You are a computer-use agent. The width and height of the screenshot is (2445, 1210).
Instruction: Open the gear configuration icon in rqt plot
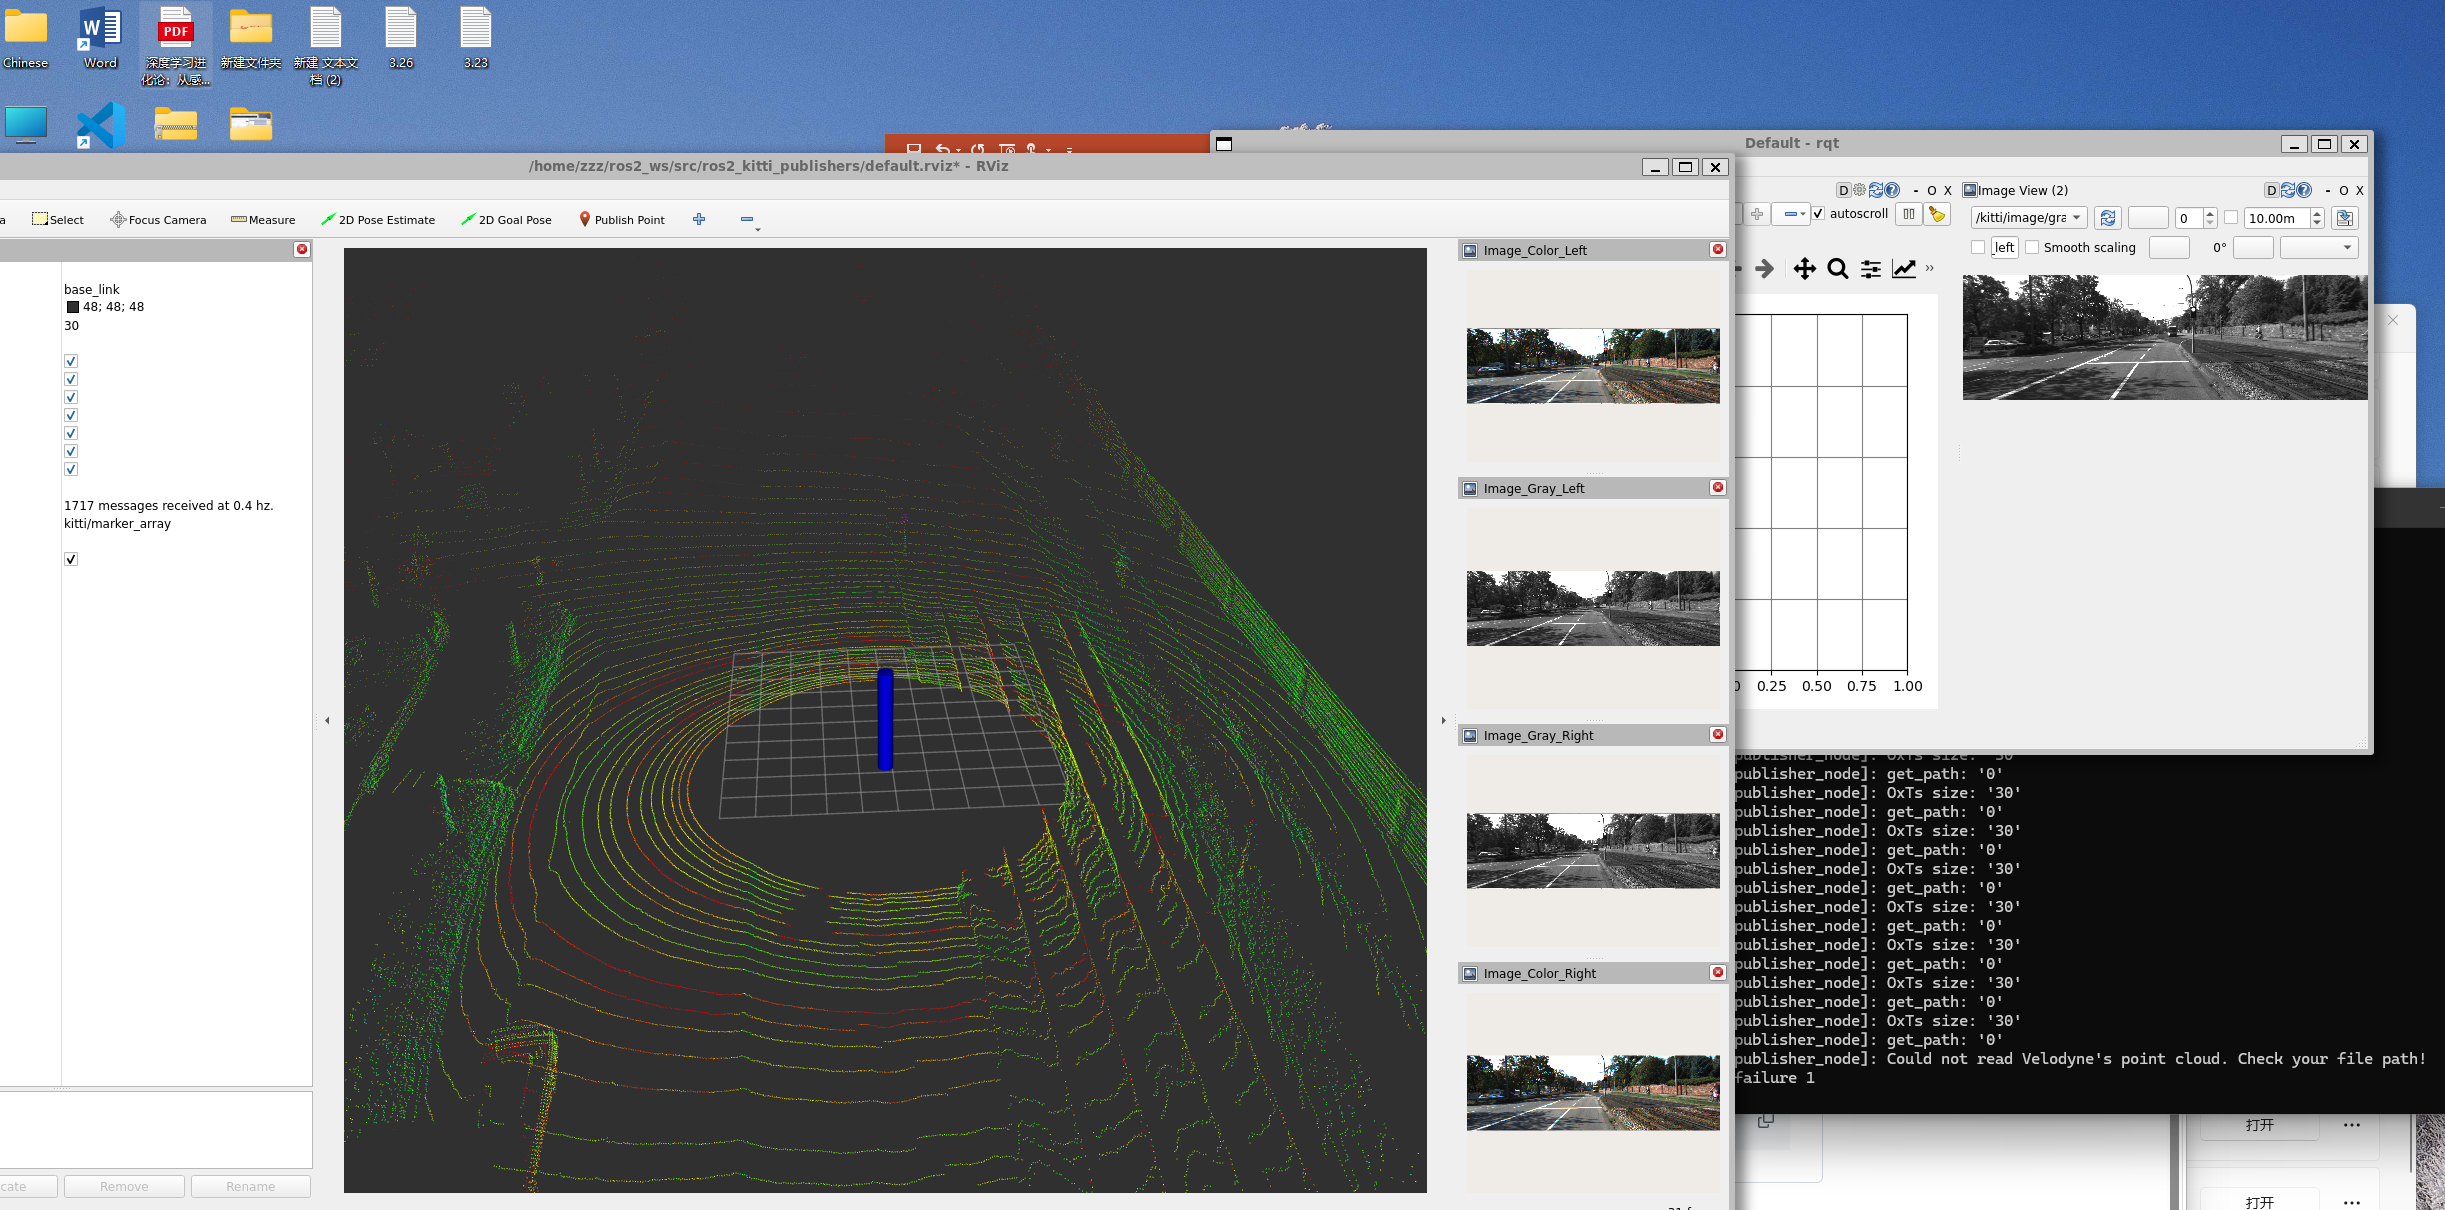click(1859, 190)
